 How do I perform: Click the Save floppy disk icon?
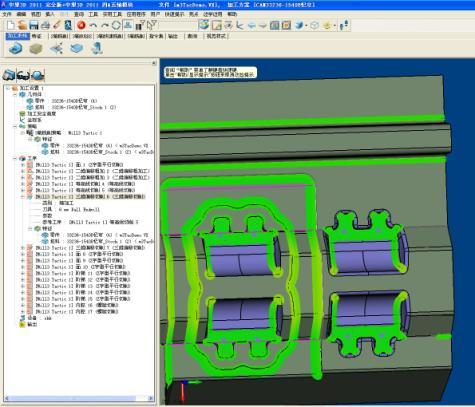pos(33,25)
